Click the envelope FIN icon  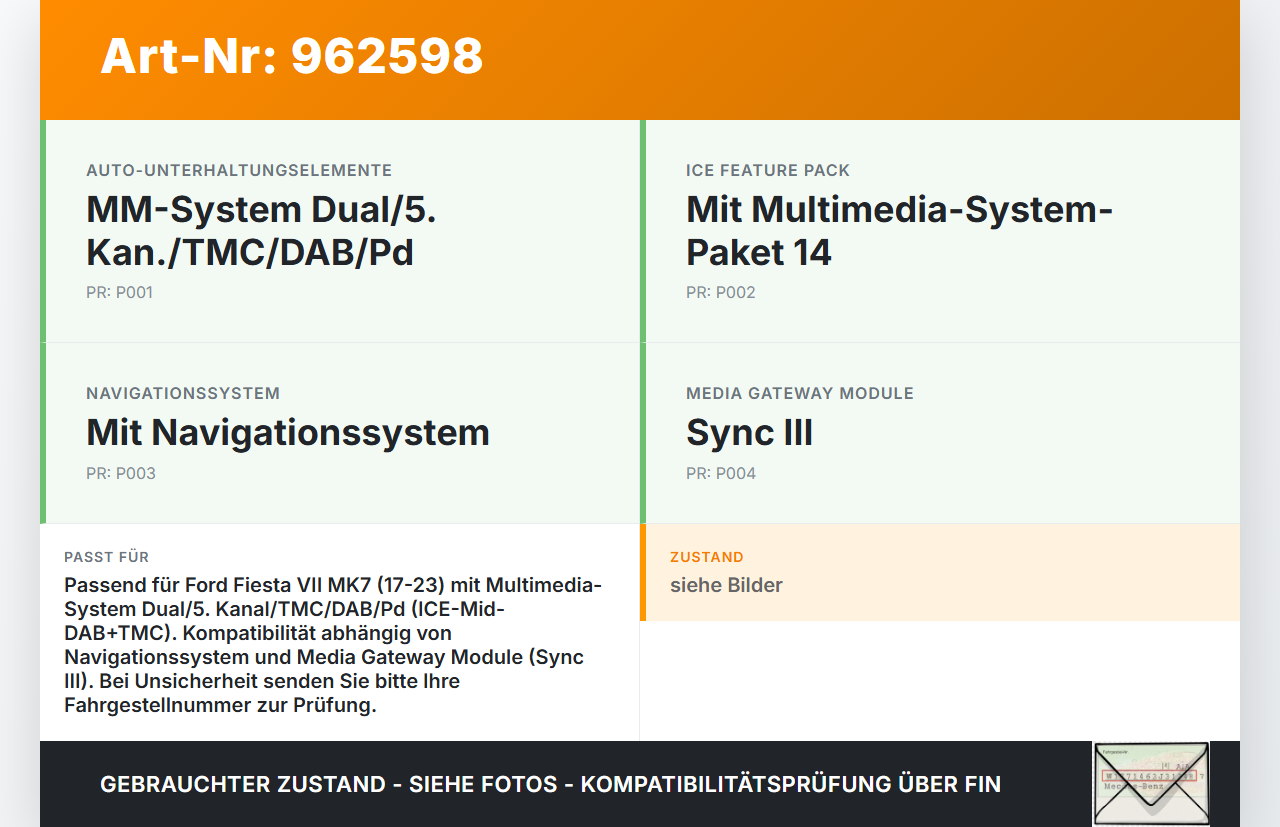coord(1151,783)
